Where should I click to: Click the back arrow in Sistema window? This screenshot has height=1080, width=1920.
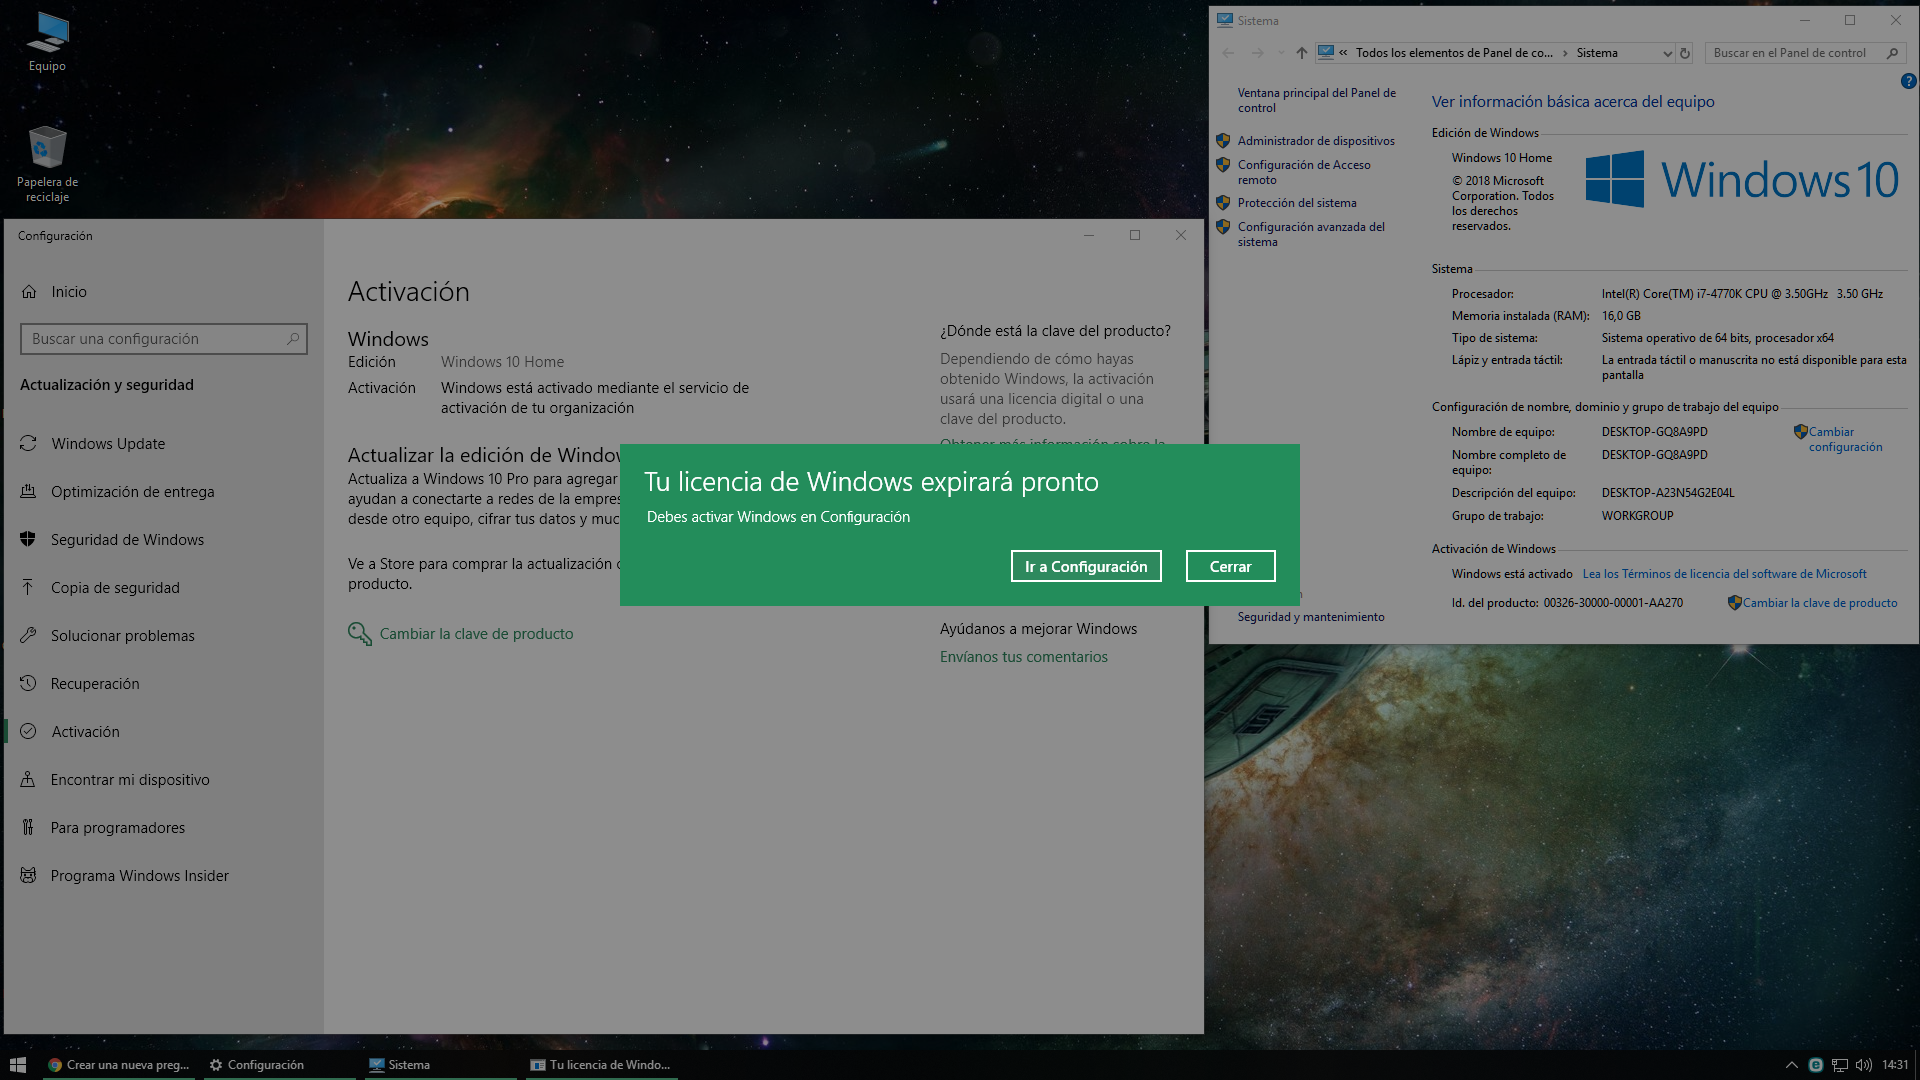(x=1228, y=53)
